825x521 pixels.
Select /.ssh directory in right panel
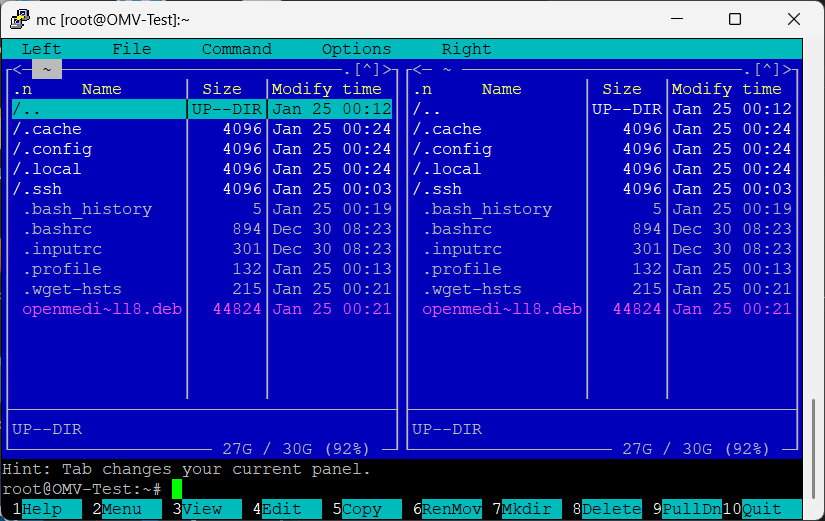click(x=602, y=189)
